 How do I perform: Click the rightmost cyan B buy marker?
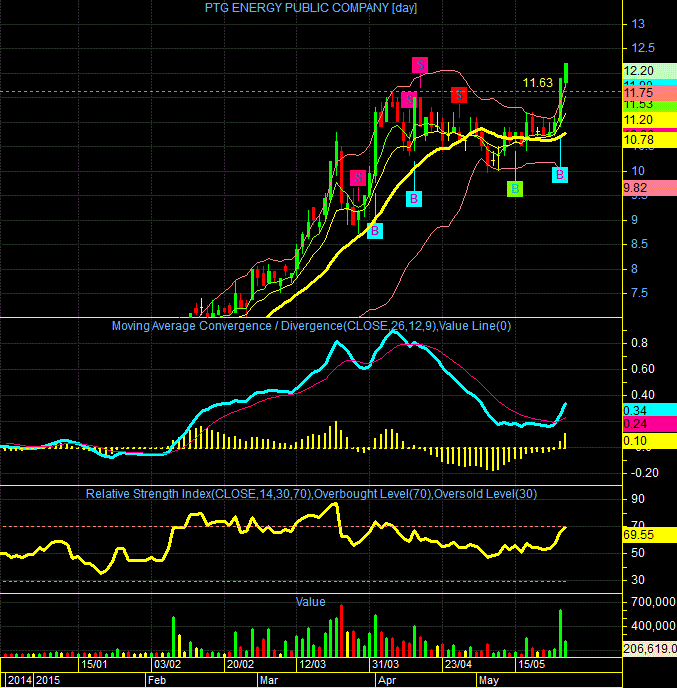coord(560,175)
